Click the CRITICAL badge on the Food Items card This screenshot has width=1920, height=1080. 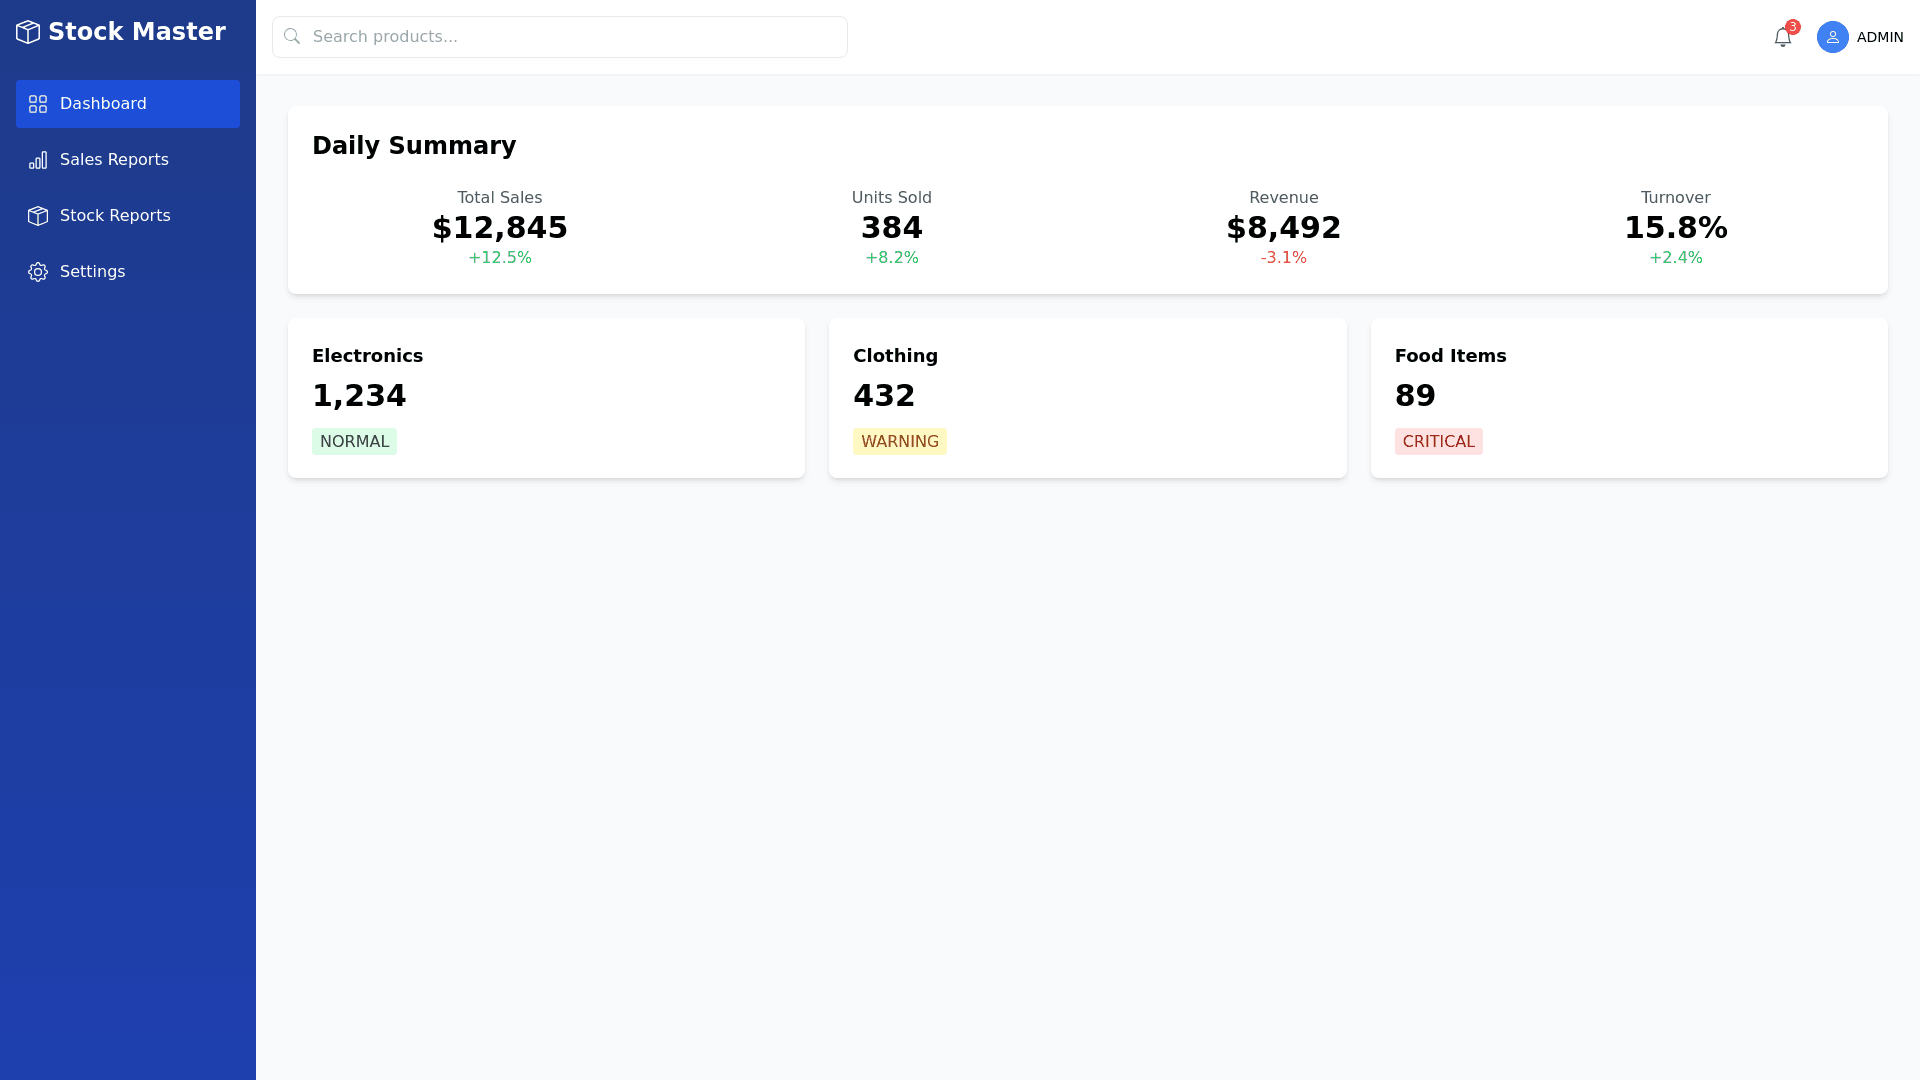pyautogui.click(x=1438, y=441)
